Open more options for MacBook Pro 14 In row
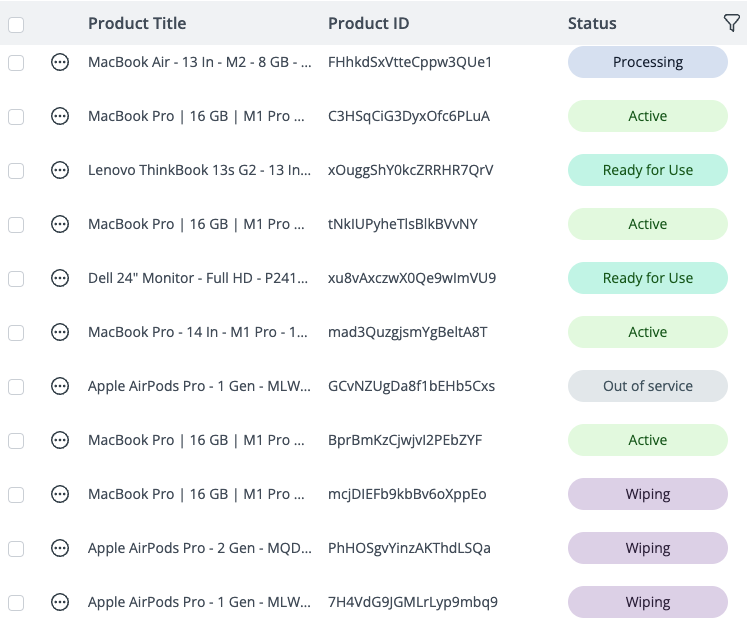The height and width of the screenshot is (632, 747). click(x=60, y=332)
